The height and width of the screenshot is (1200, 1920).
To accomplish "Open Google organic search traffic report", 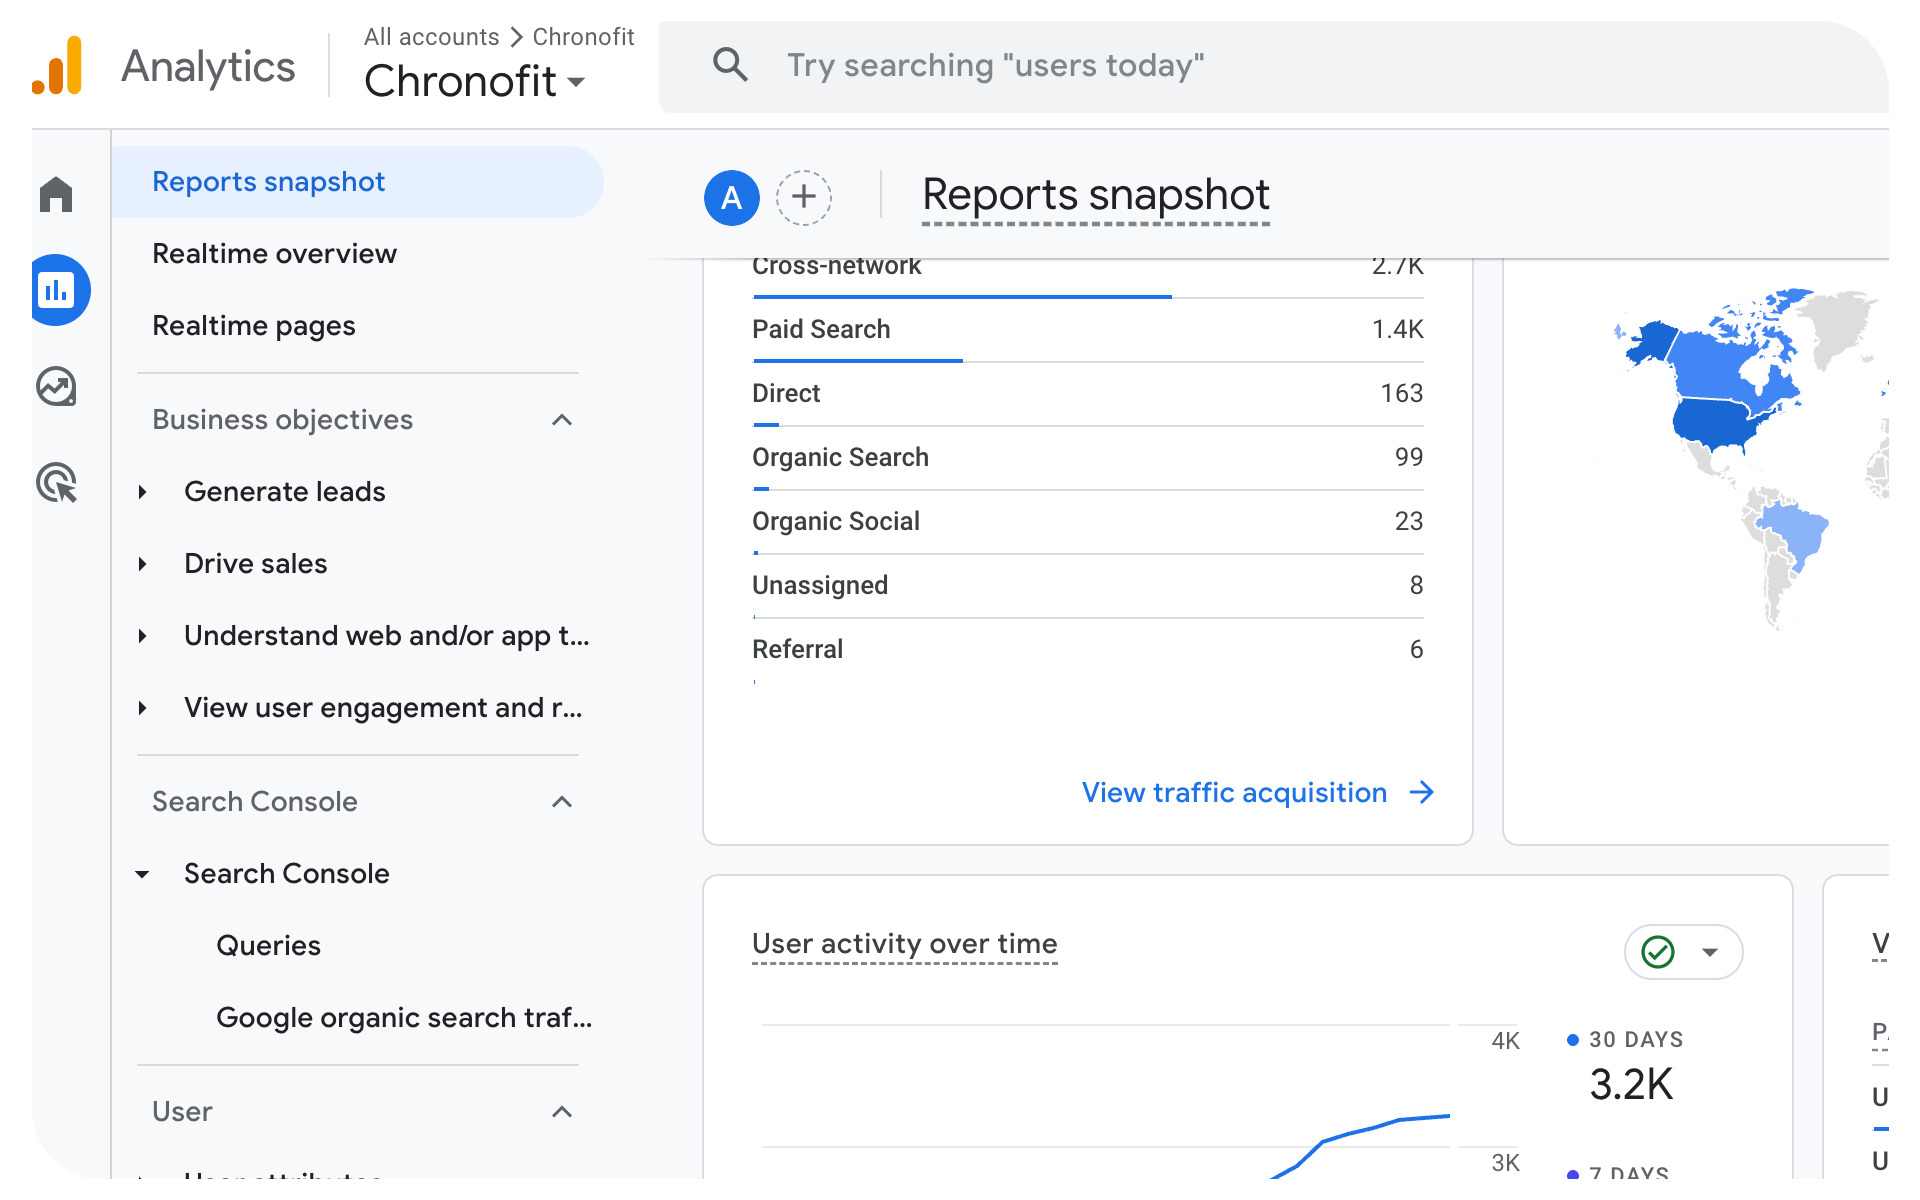I will [x=404, y=1018].
